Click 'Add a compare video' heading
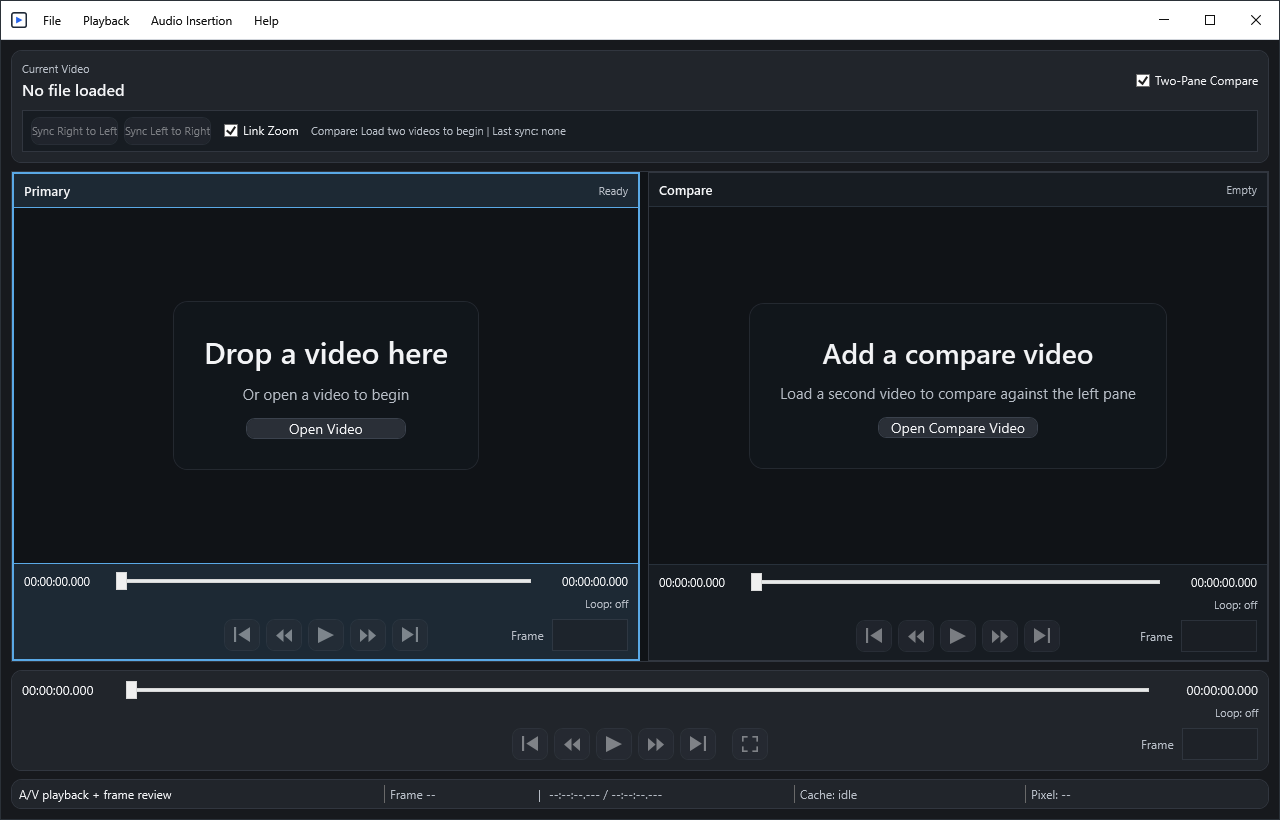 958,354
